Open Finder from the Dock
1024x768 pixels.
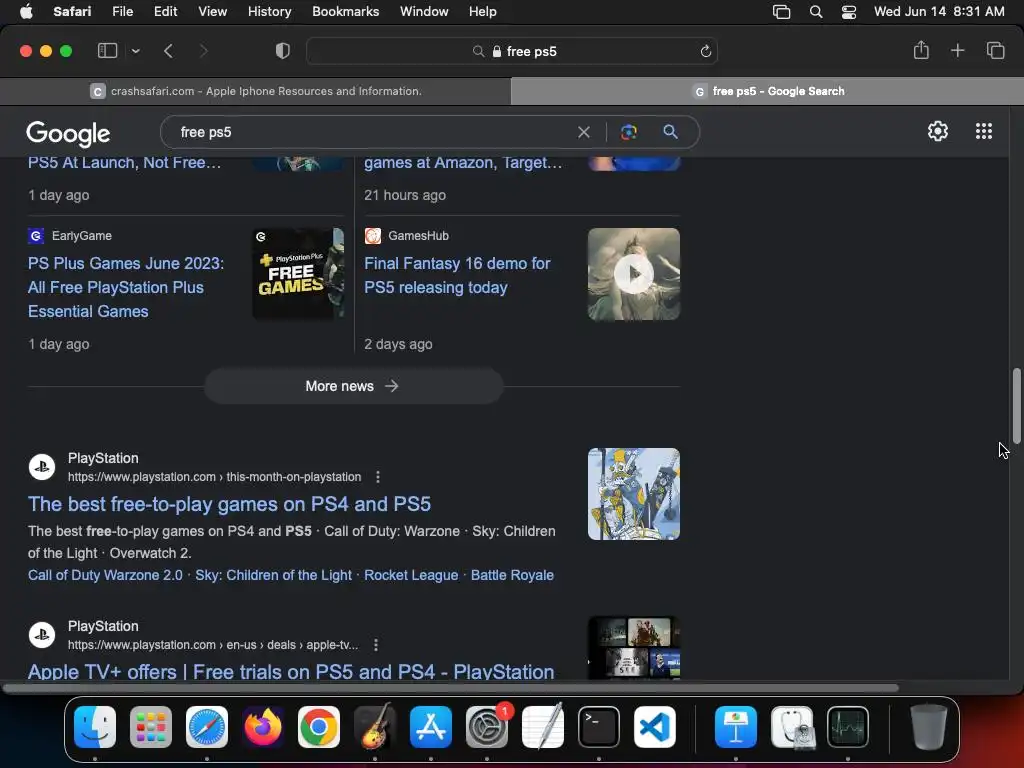(95, 727)
